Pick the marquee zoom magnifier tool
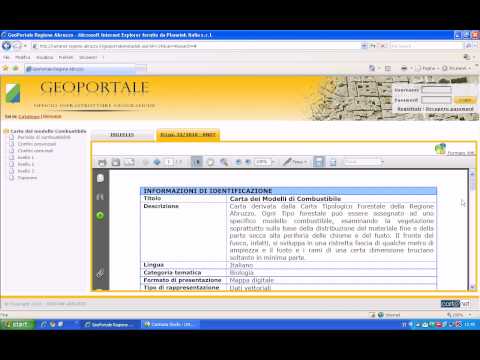The image size is (480, 360). (224, 162)
